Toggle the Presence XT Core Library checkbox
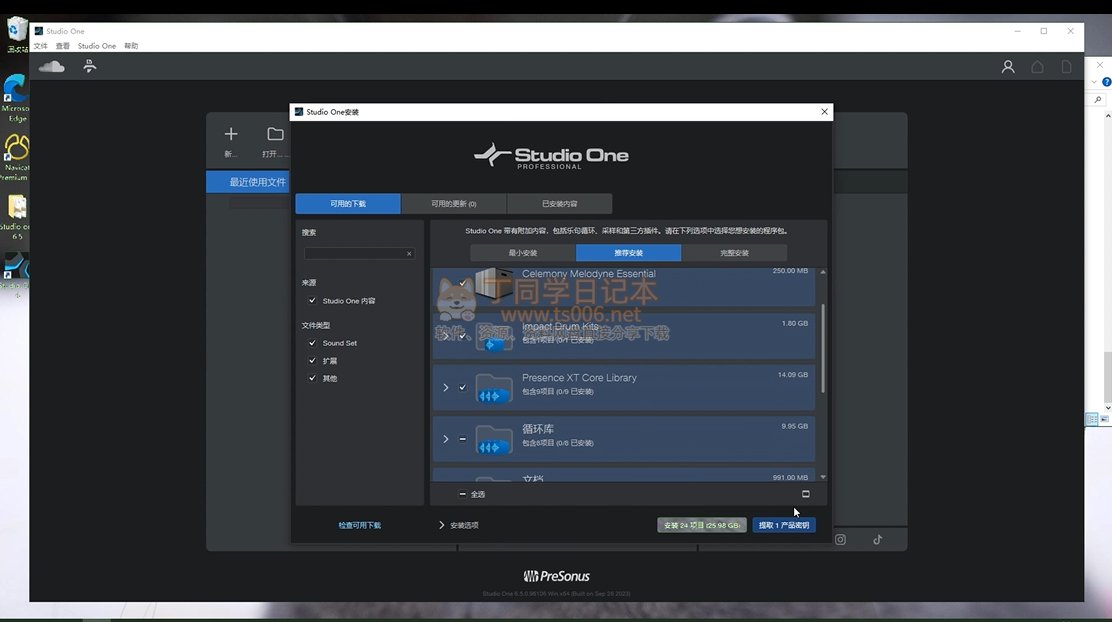Viewport: 1112px width, 622px height. click(462, 388)
